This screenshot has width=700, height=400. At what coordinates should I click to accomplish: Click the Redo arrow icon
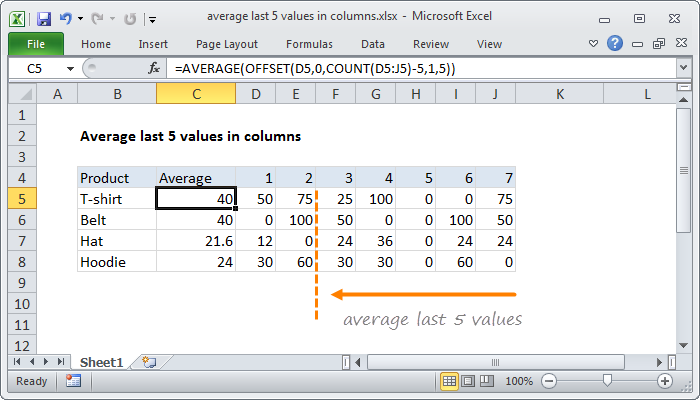pyautogui.click(x=97, y=19)
